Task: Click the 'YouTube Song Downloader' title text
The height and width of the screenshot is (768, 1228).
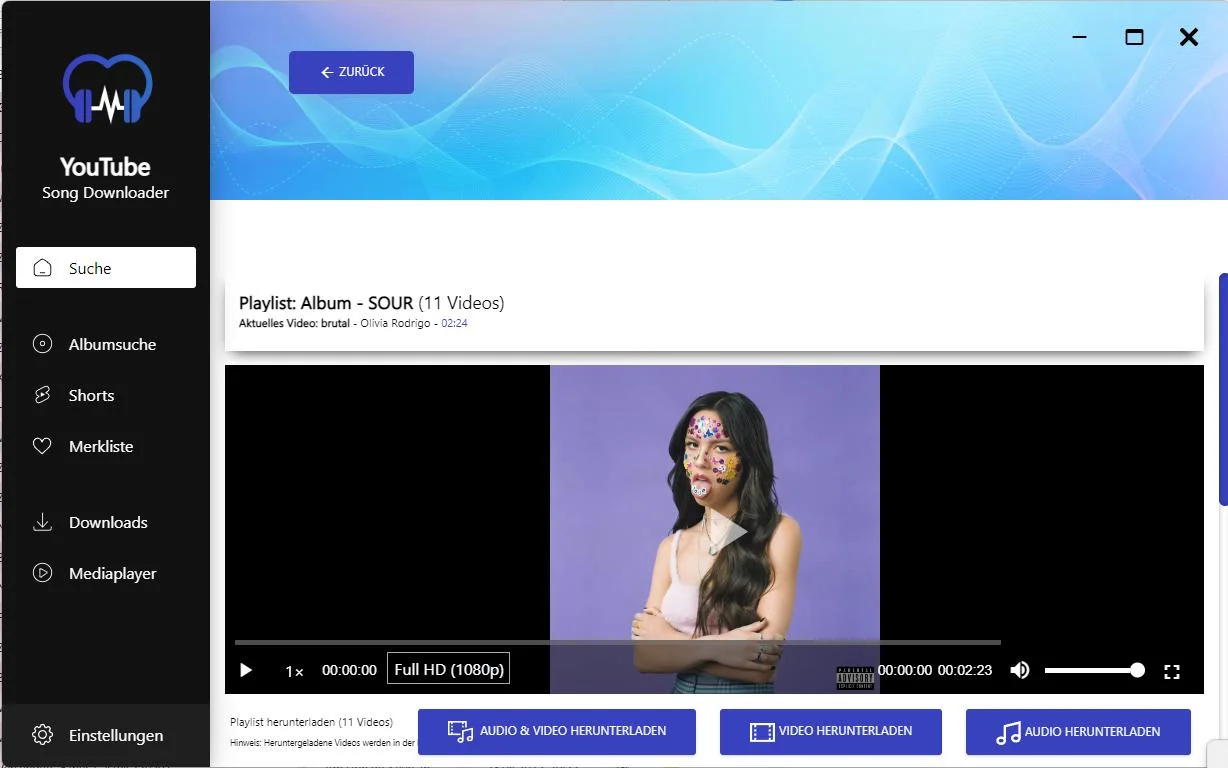Action: coord(105,178)
